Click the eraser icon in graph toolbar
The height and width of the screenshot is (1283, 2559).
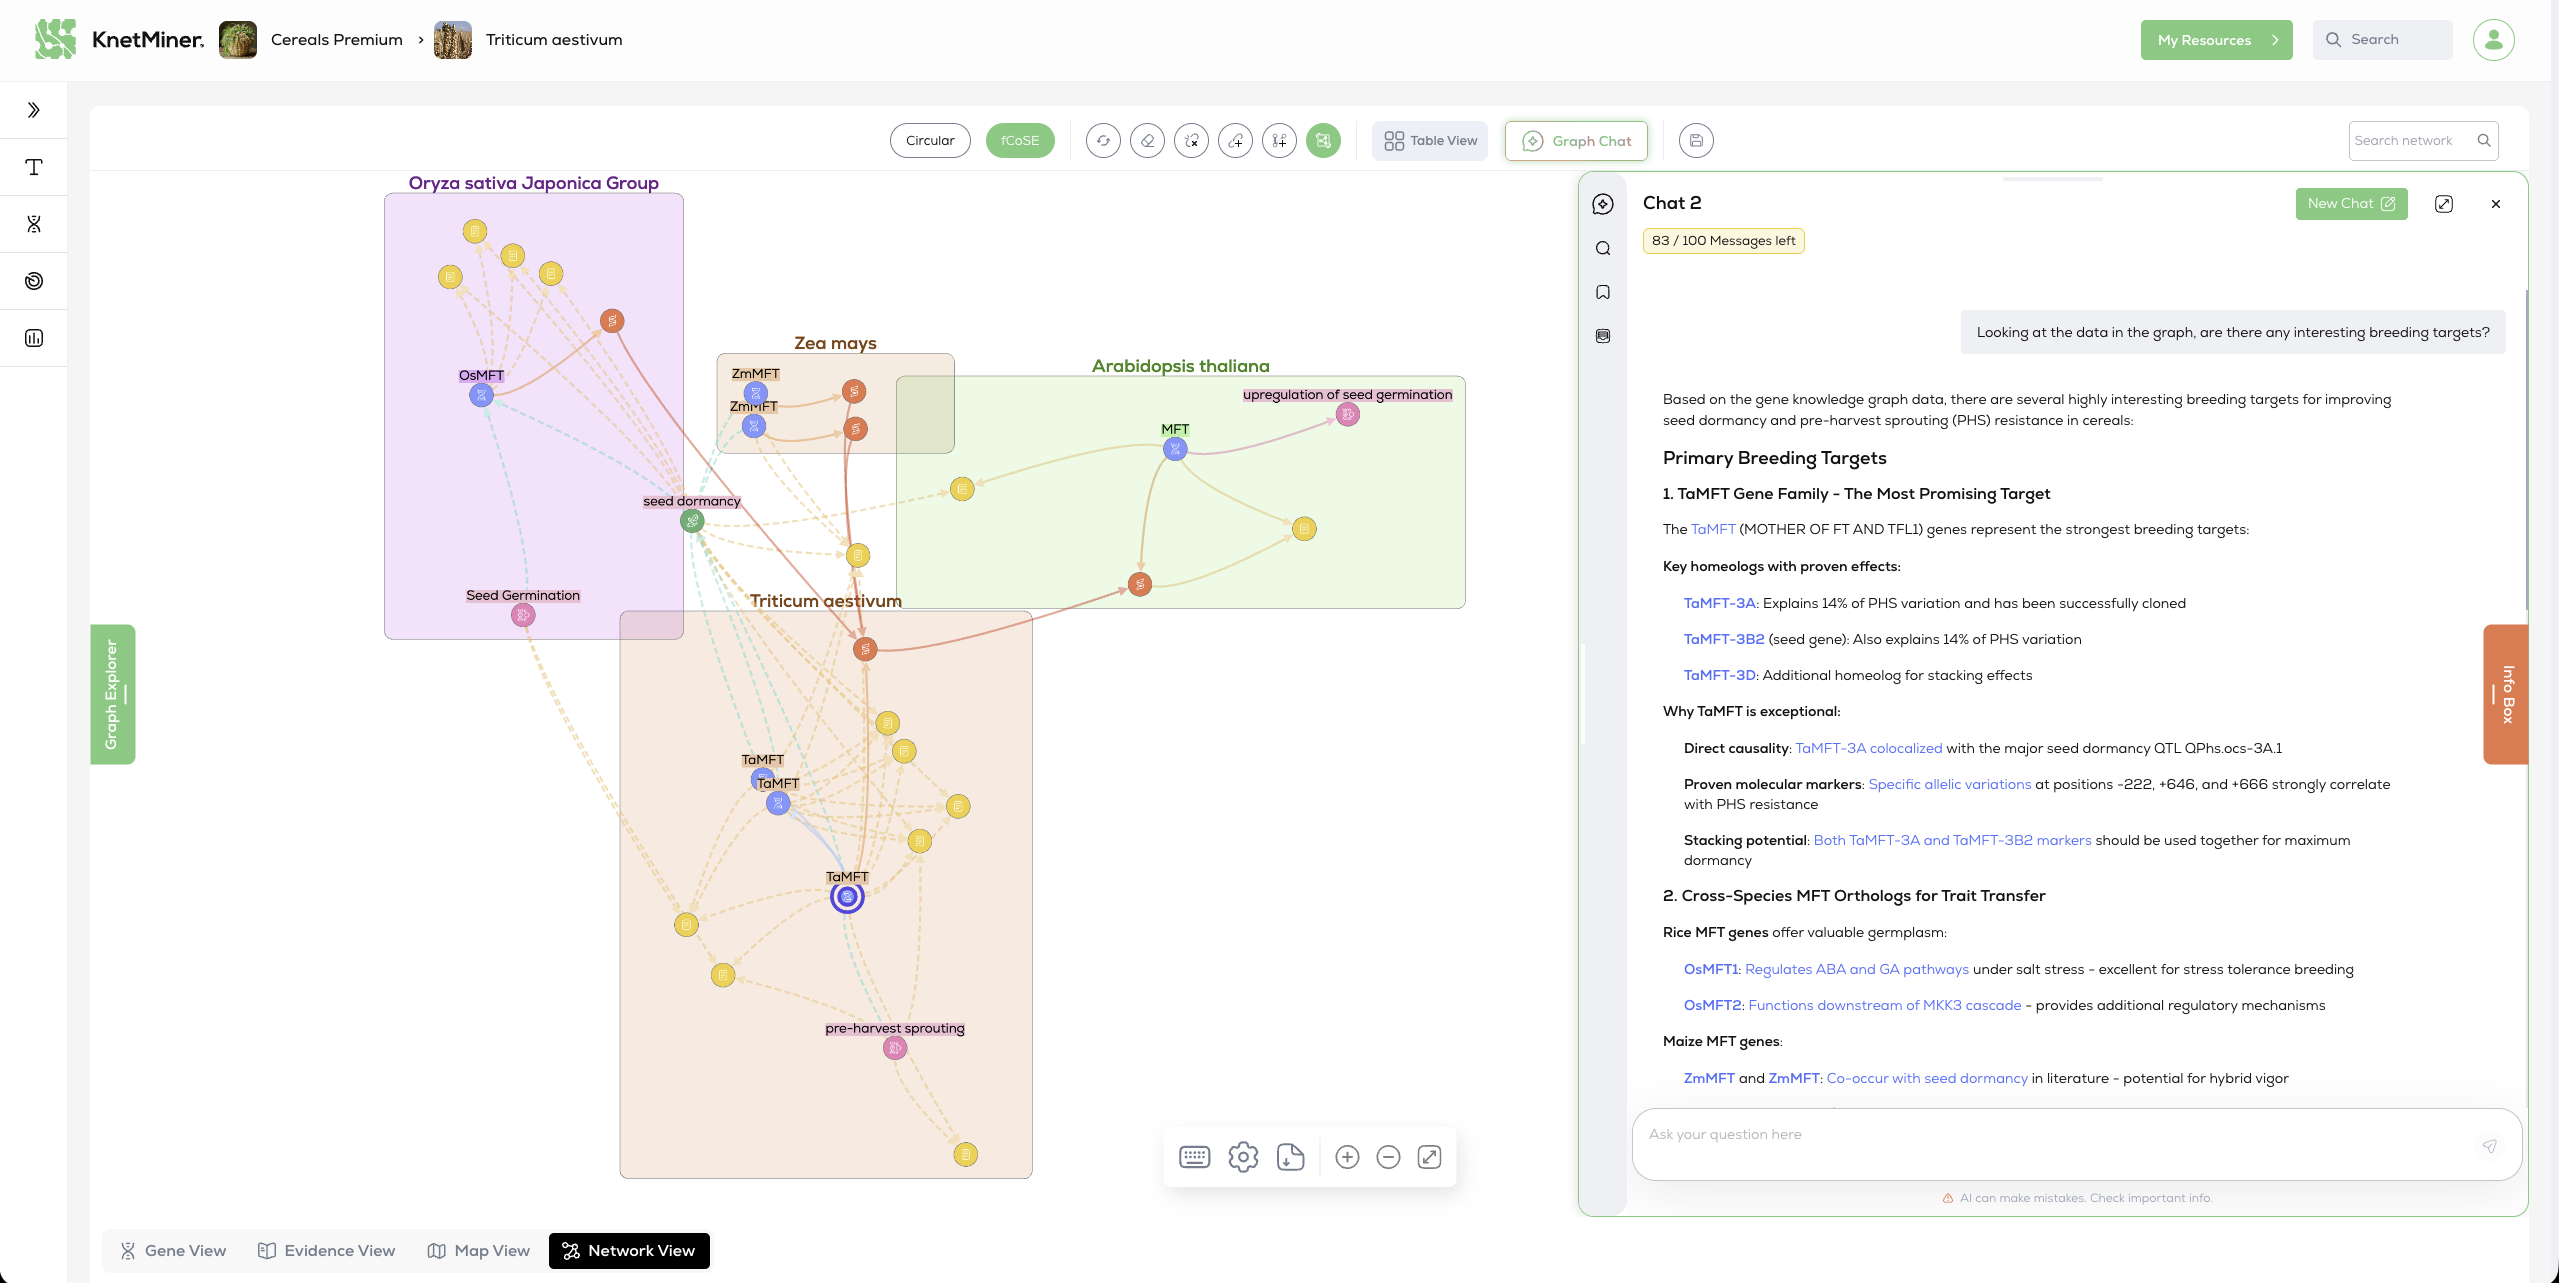tap(1147, 141)
